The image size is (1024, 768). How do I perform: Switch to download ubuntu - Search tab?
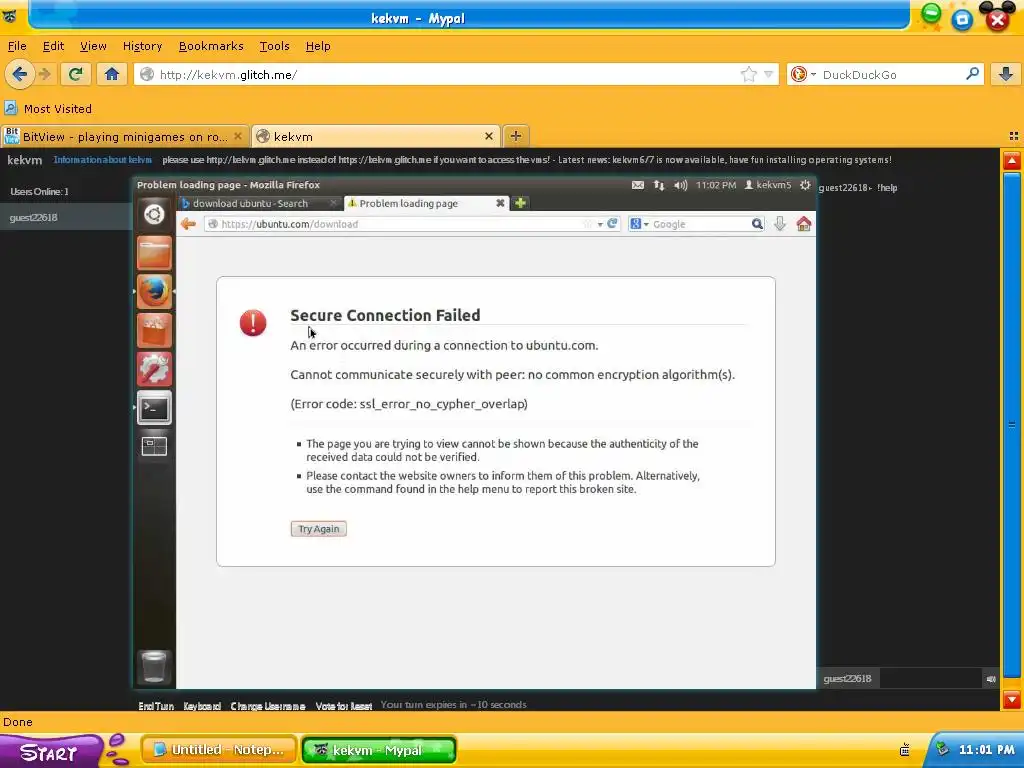[x=259, y=204]
